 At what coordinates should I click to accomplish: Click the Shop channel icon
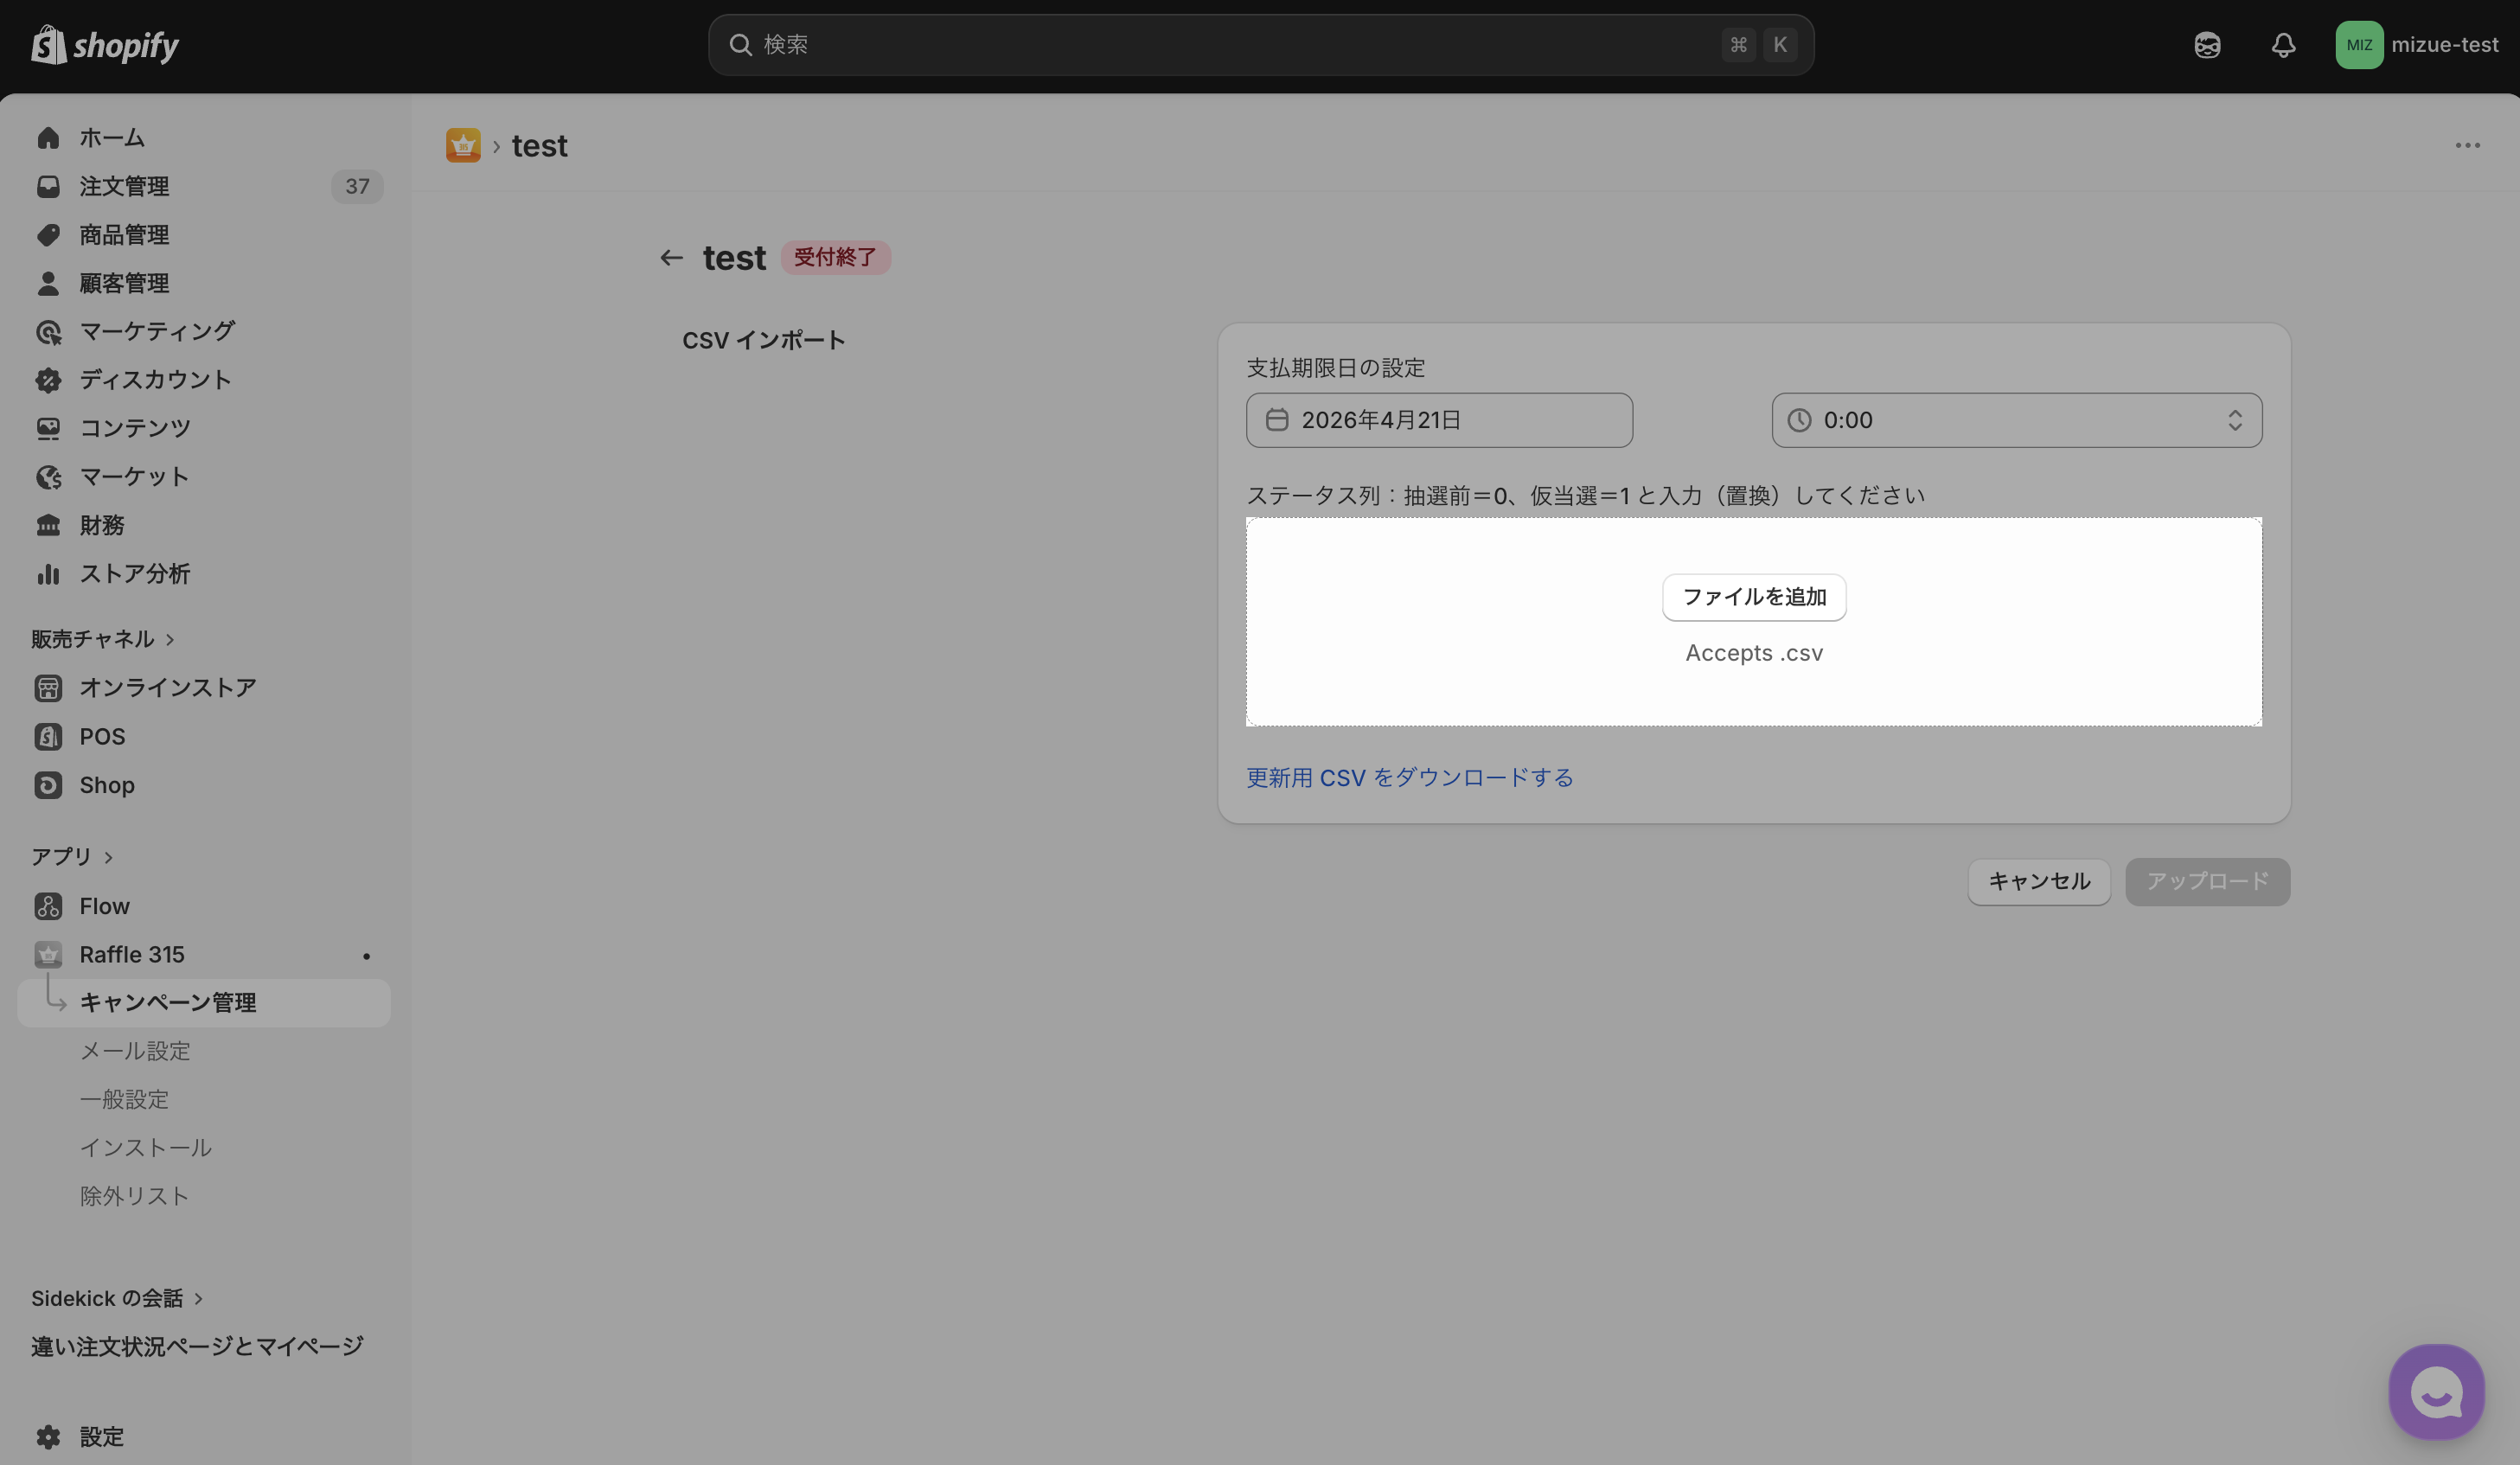click(48, 785)
